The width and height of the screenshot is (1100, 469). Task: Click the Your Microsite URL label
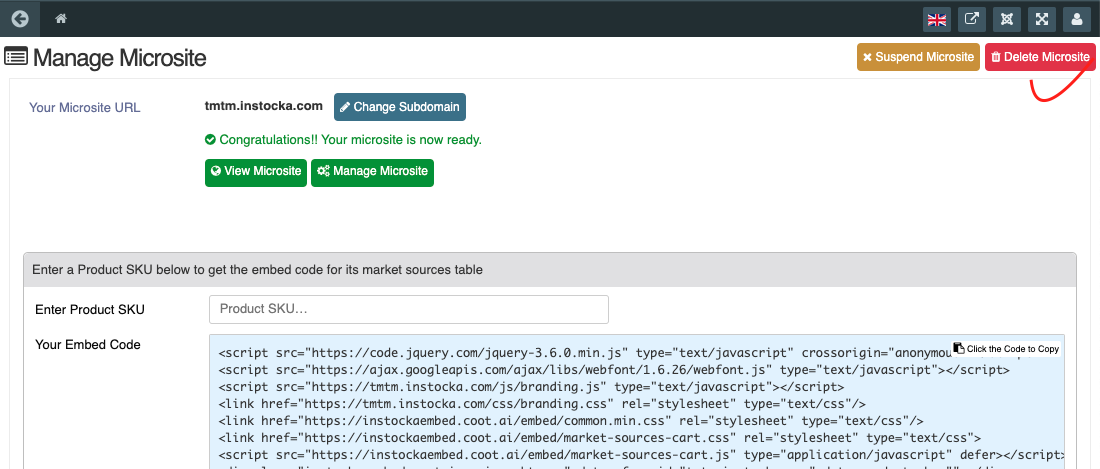pos(85,108)
